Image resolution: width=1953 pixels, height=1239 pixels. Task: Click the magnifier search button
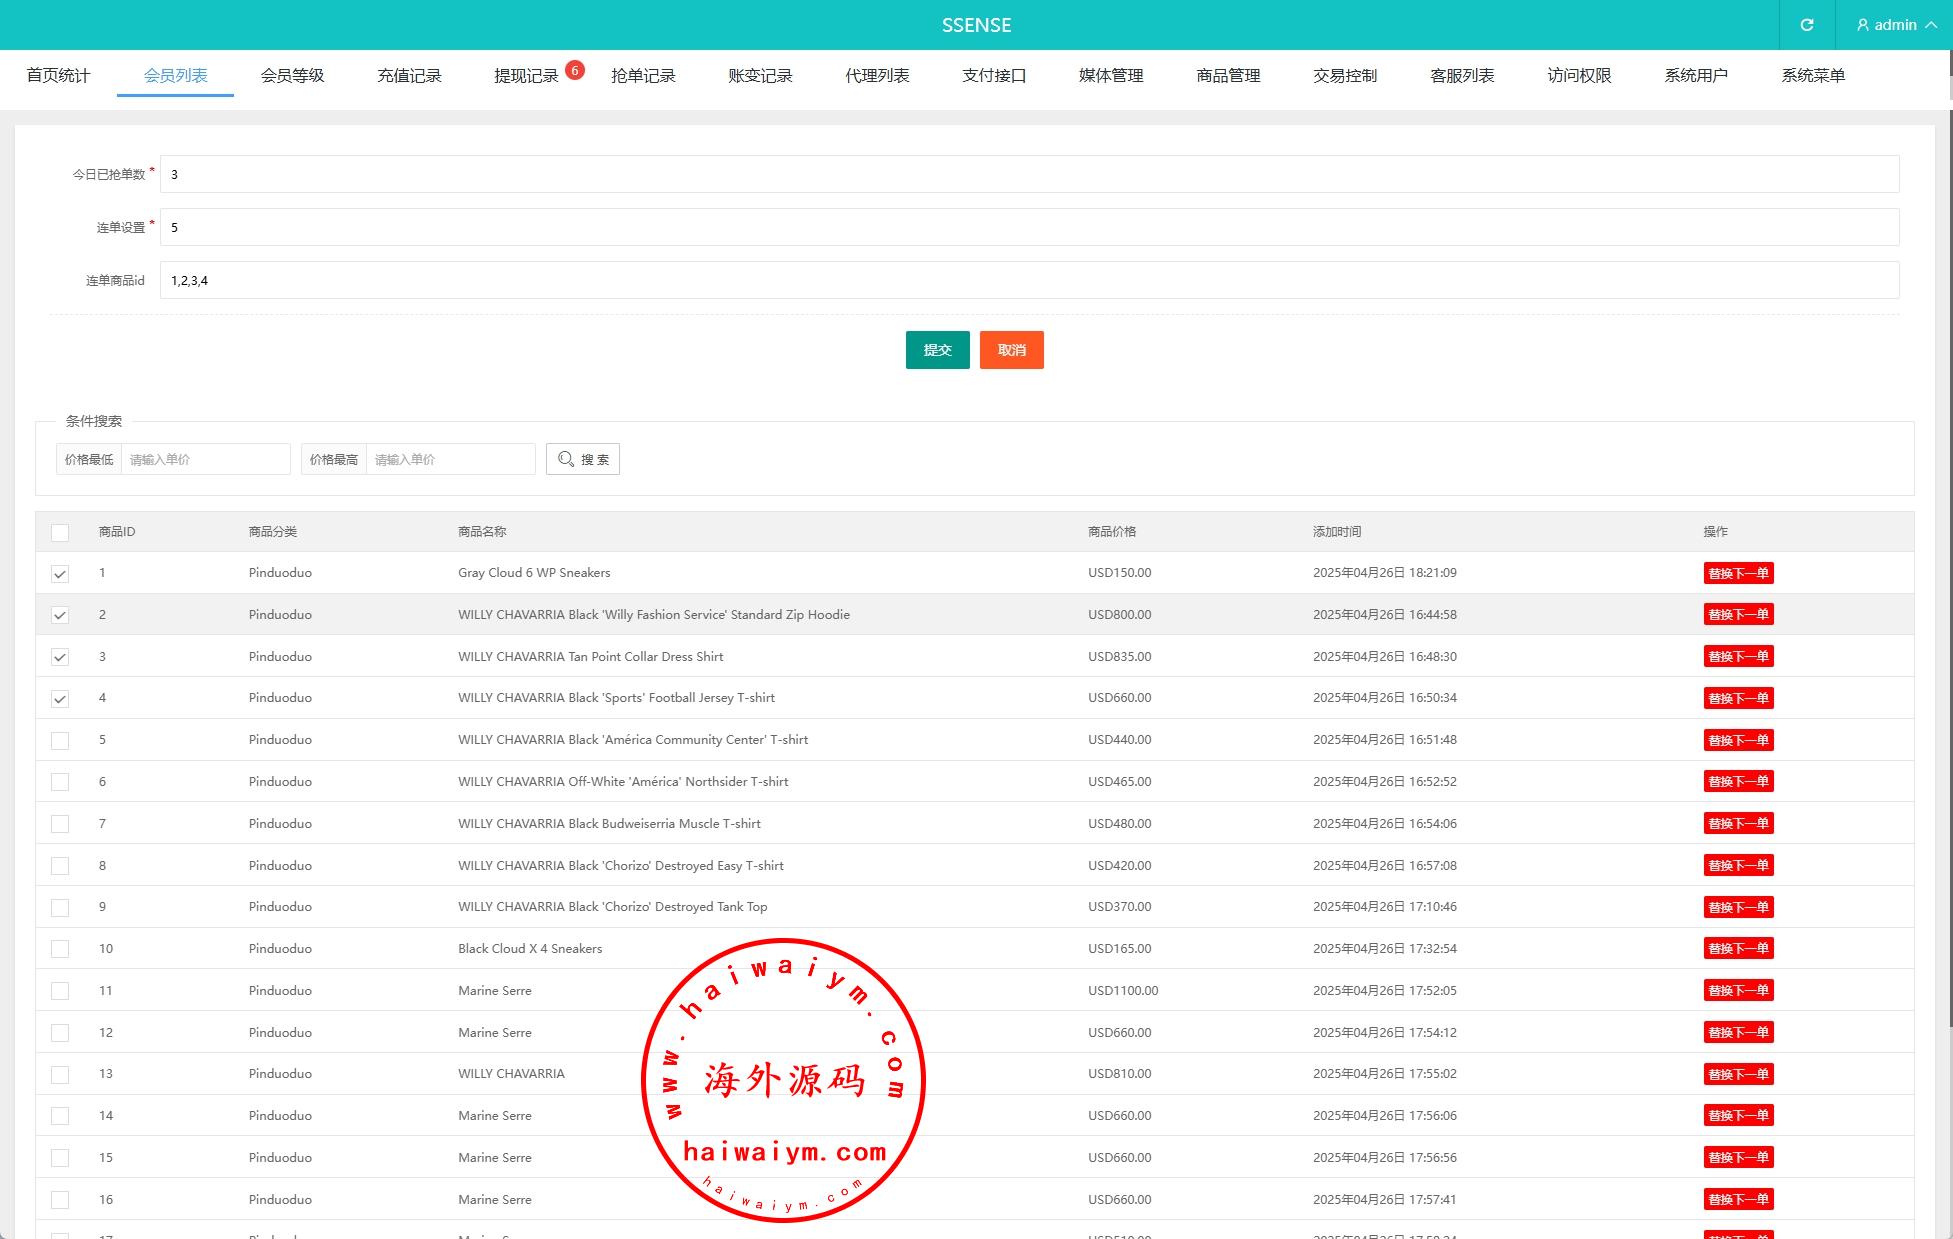[583, 459]
